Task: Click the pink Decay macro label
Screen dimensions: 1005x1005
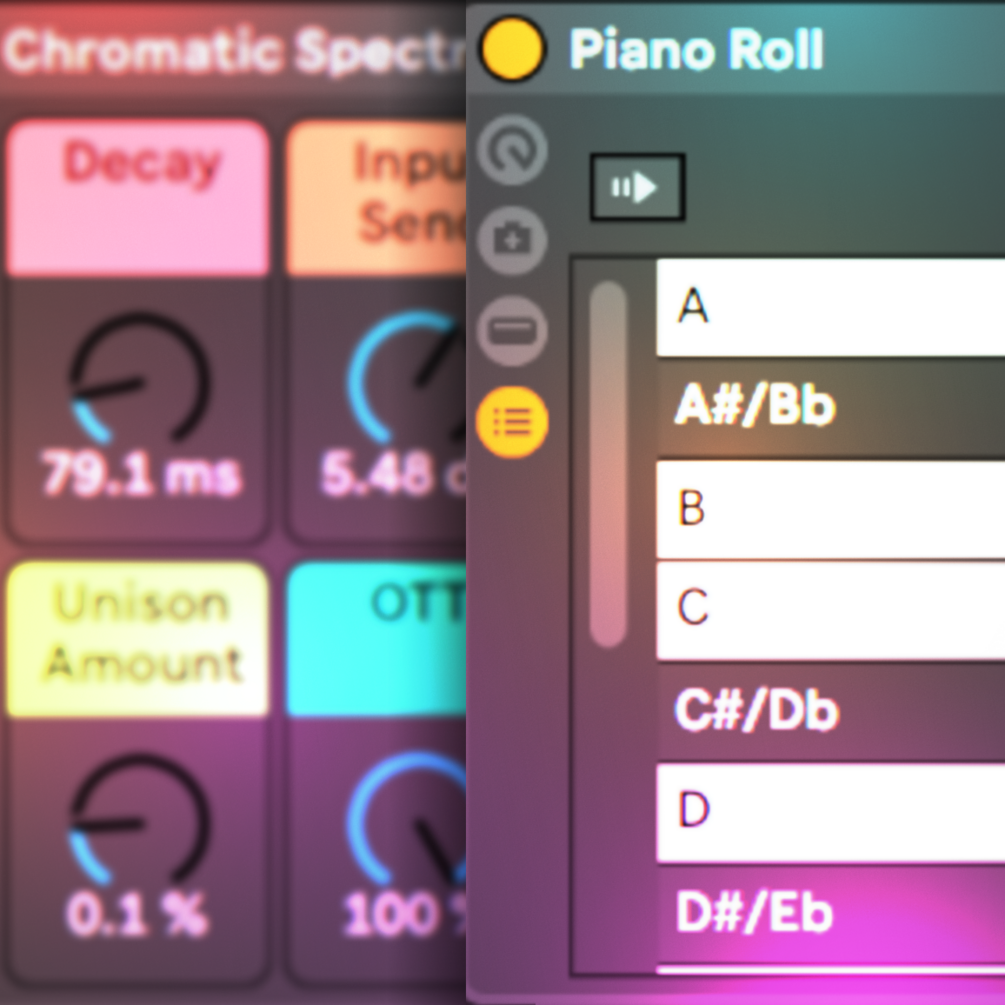Action: 139,197
